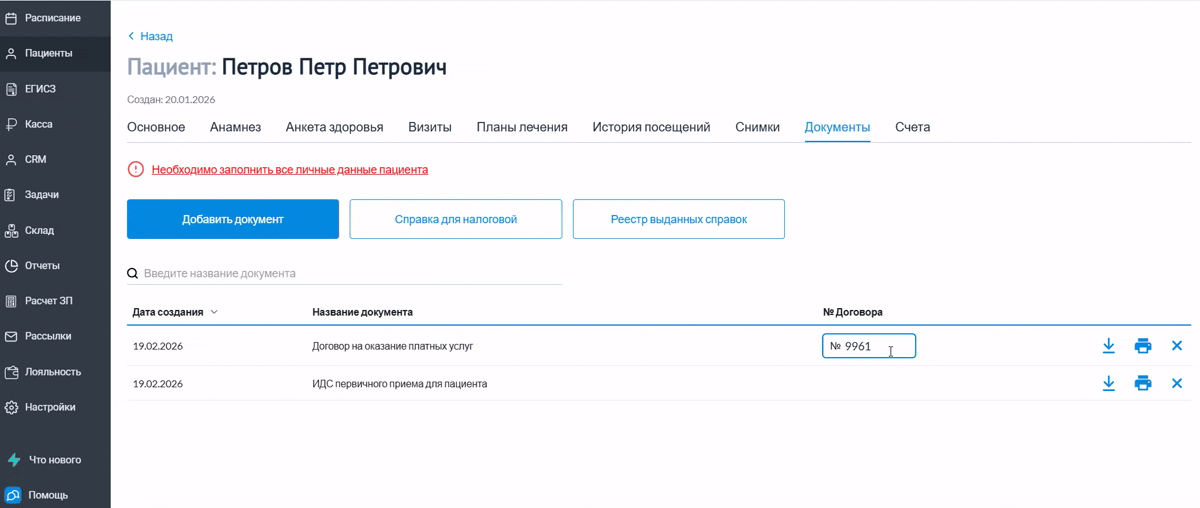
Task: Select Настройки label in sidebar
Action: click(x=50, y=407)
